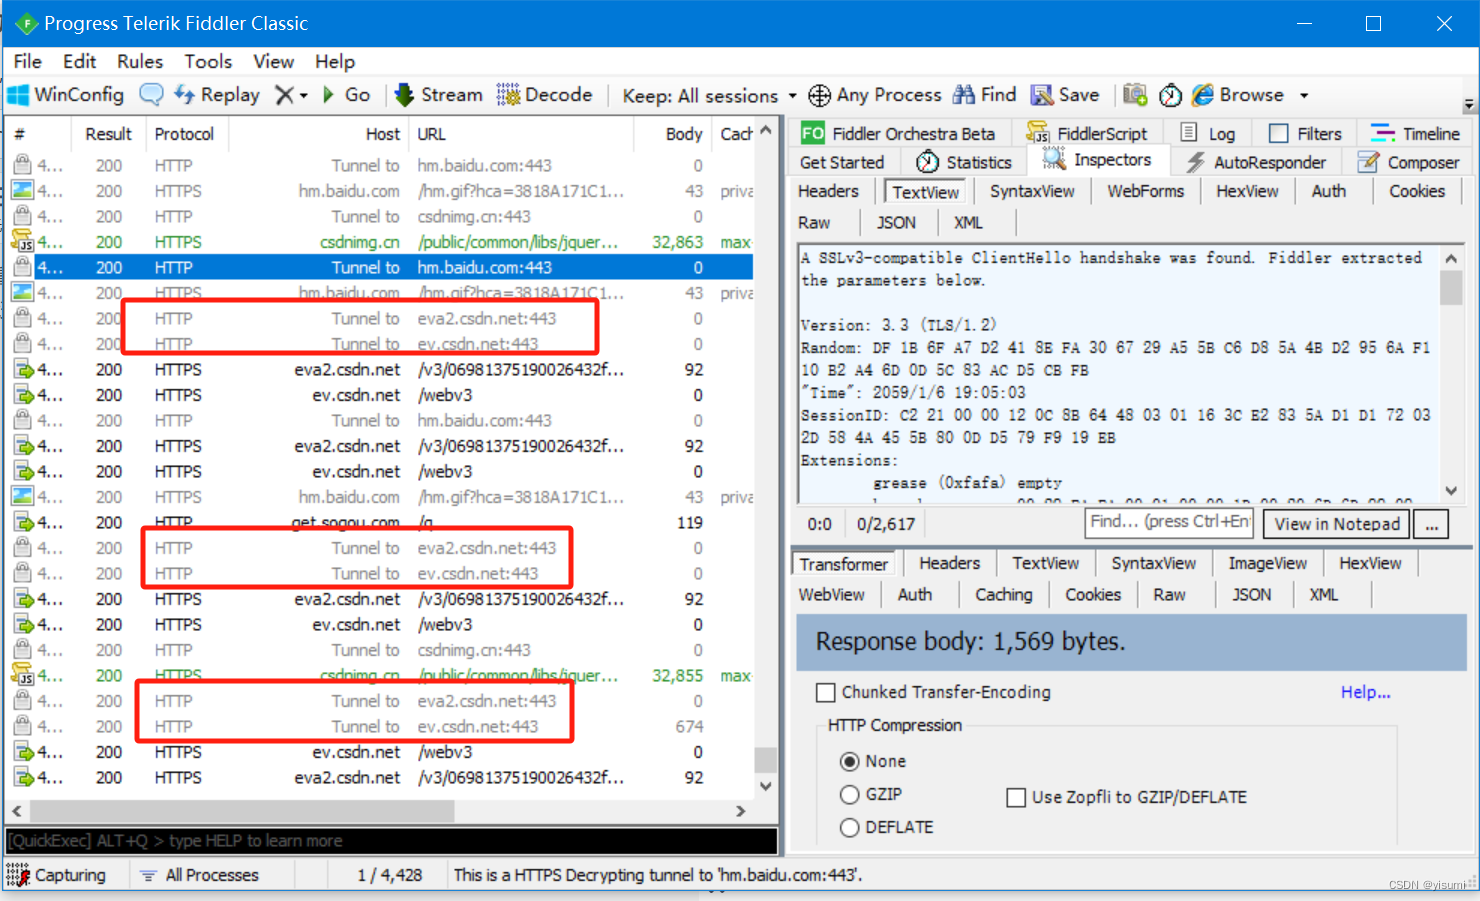Open the Help... link

[x=1365, y=692]
